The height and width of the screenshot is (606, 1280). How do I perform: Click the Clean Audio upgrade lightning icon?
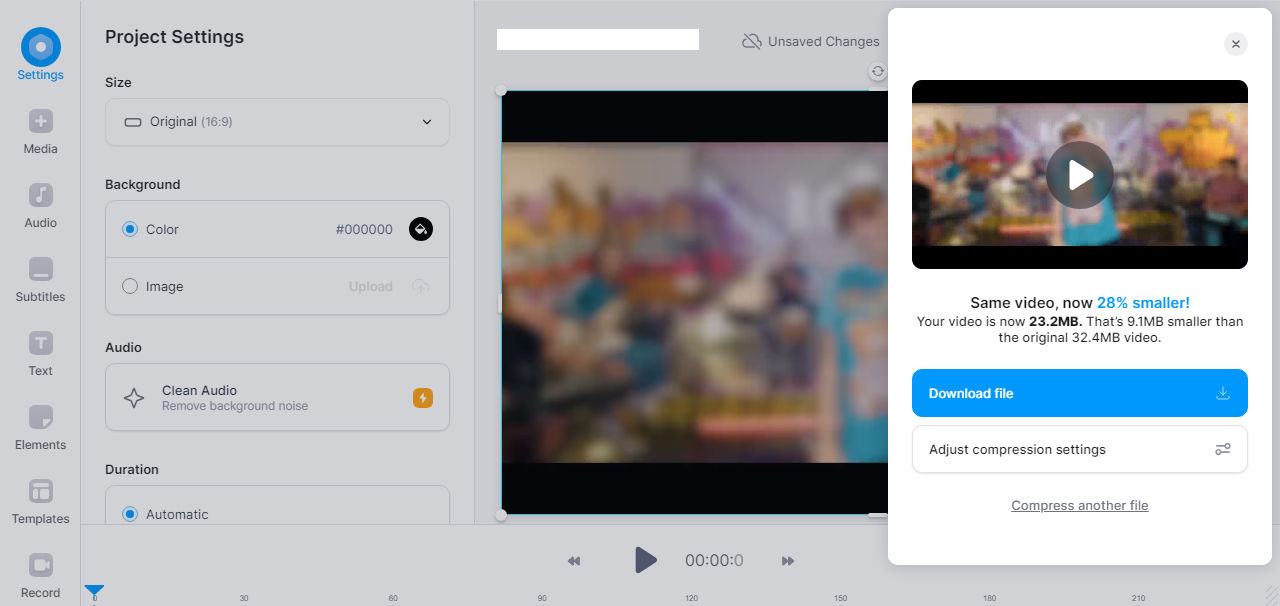(422, 397)
